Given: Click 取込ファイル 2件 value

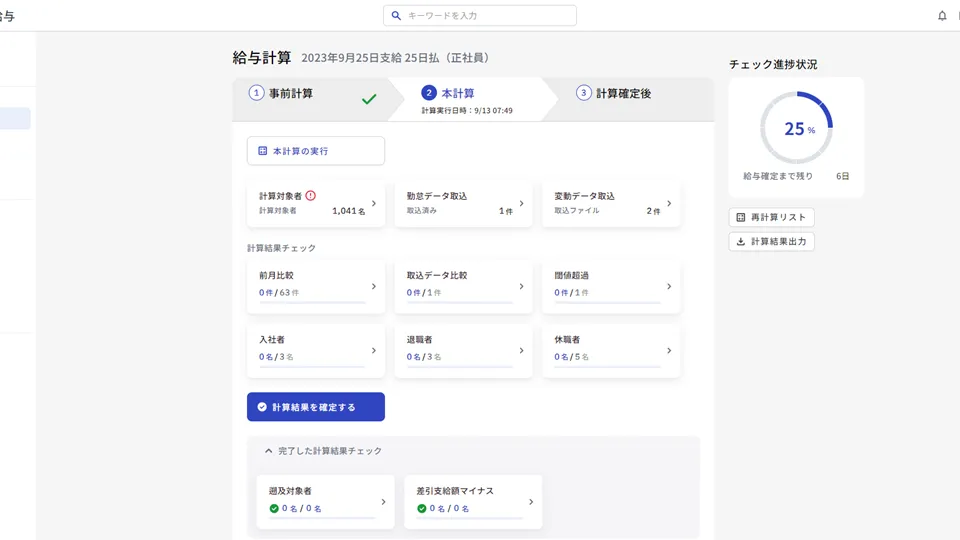Looking at the screenshot, I should (653, 211).
